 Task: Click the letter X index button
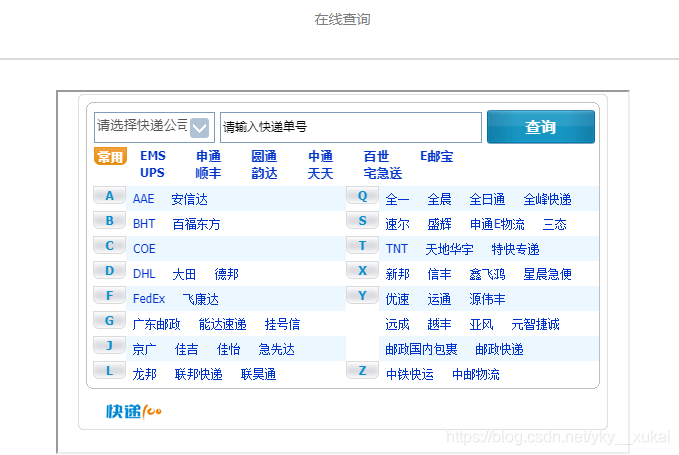362,271
